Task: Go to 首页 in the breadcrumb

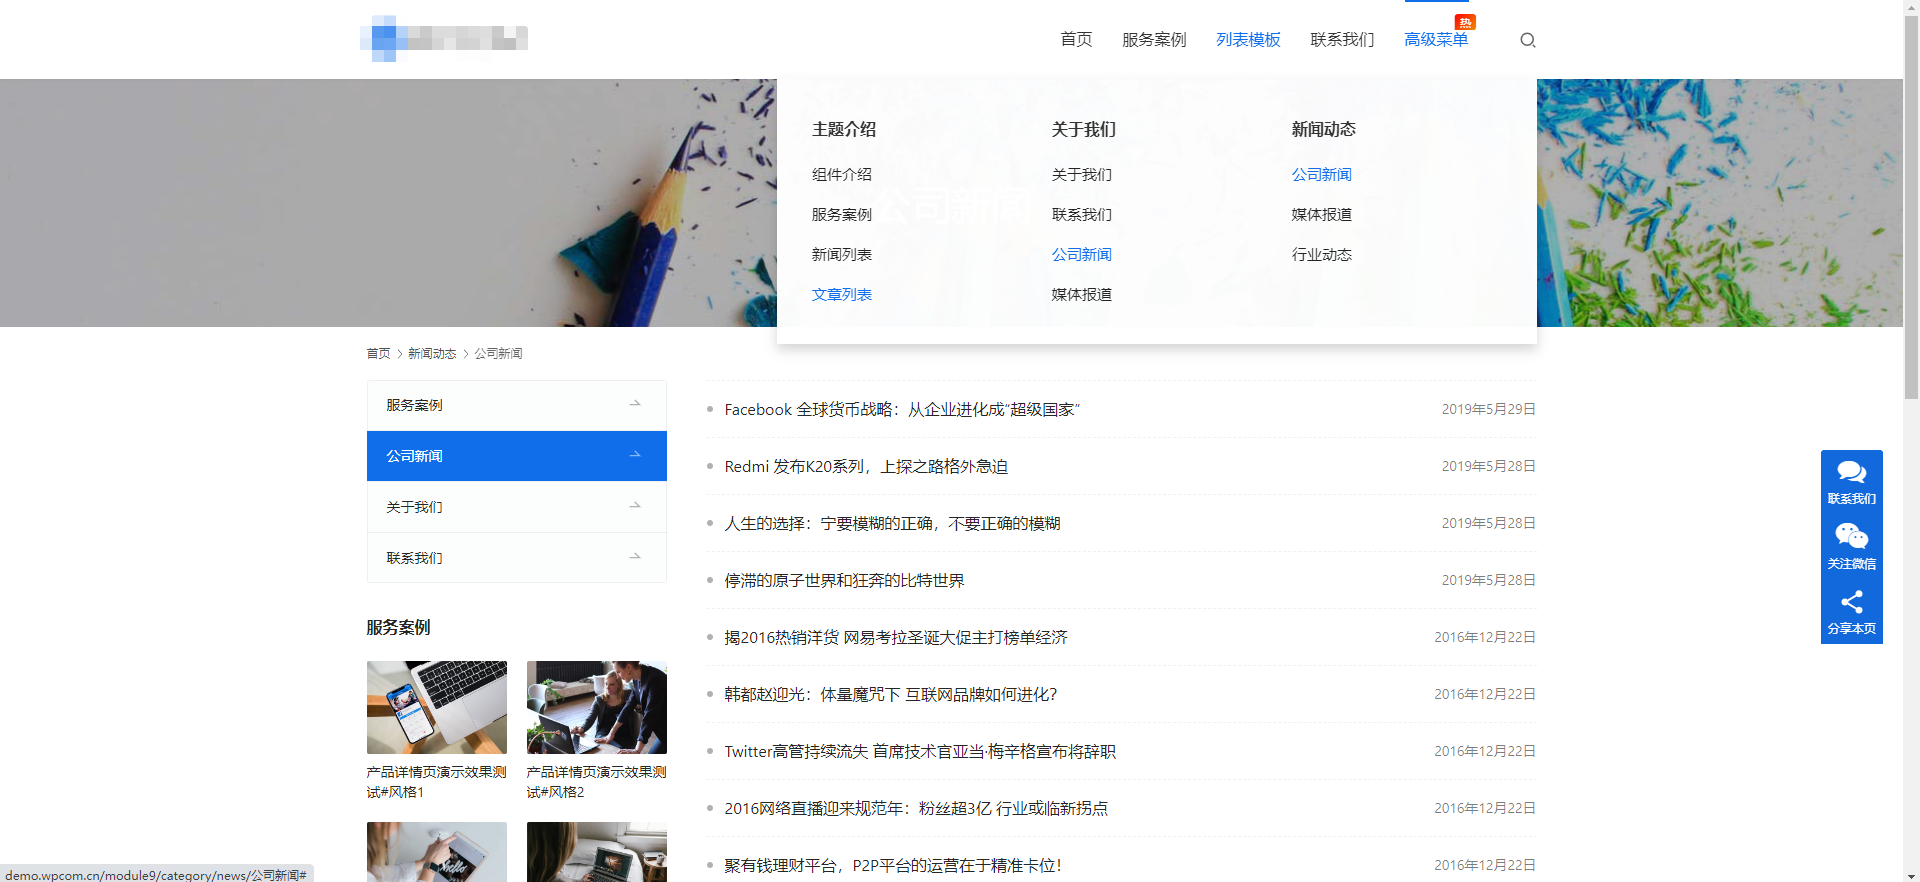Action: [378, 353]
